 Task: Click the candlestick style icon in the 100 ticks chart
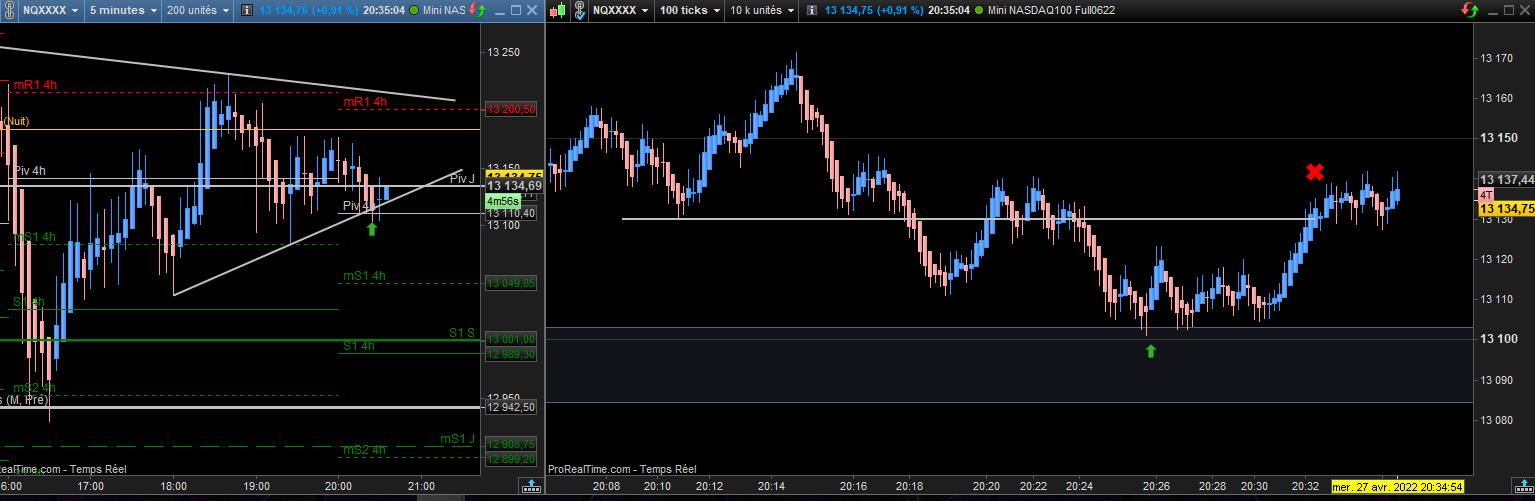[x=557, y=10]
